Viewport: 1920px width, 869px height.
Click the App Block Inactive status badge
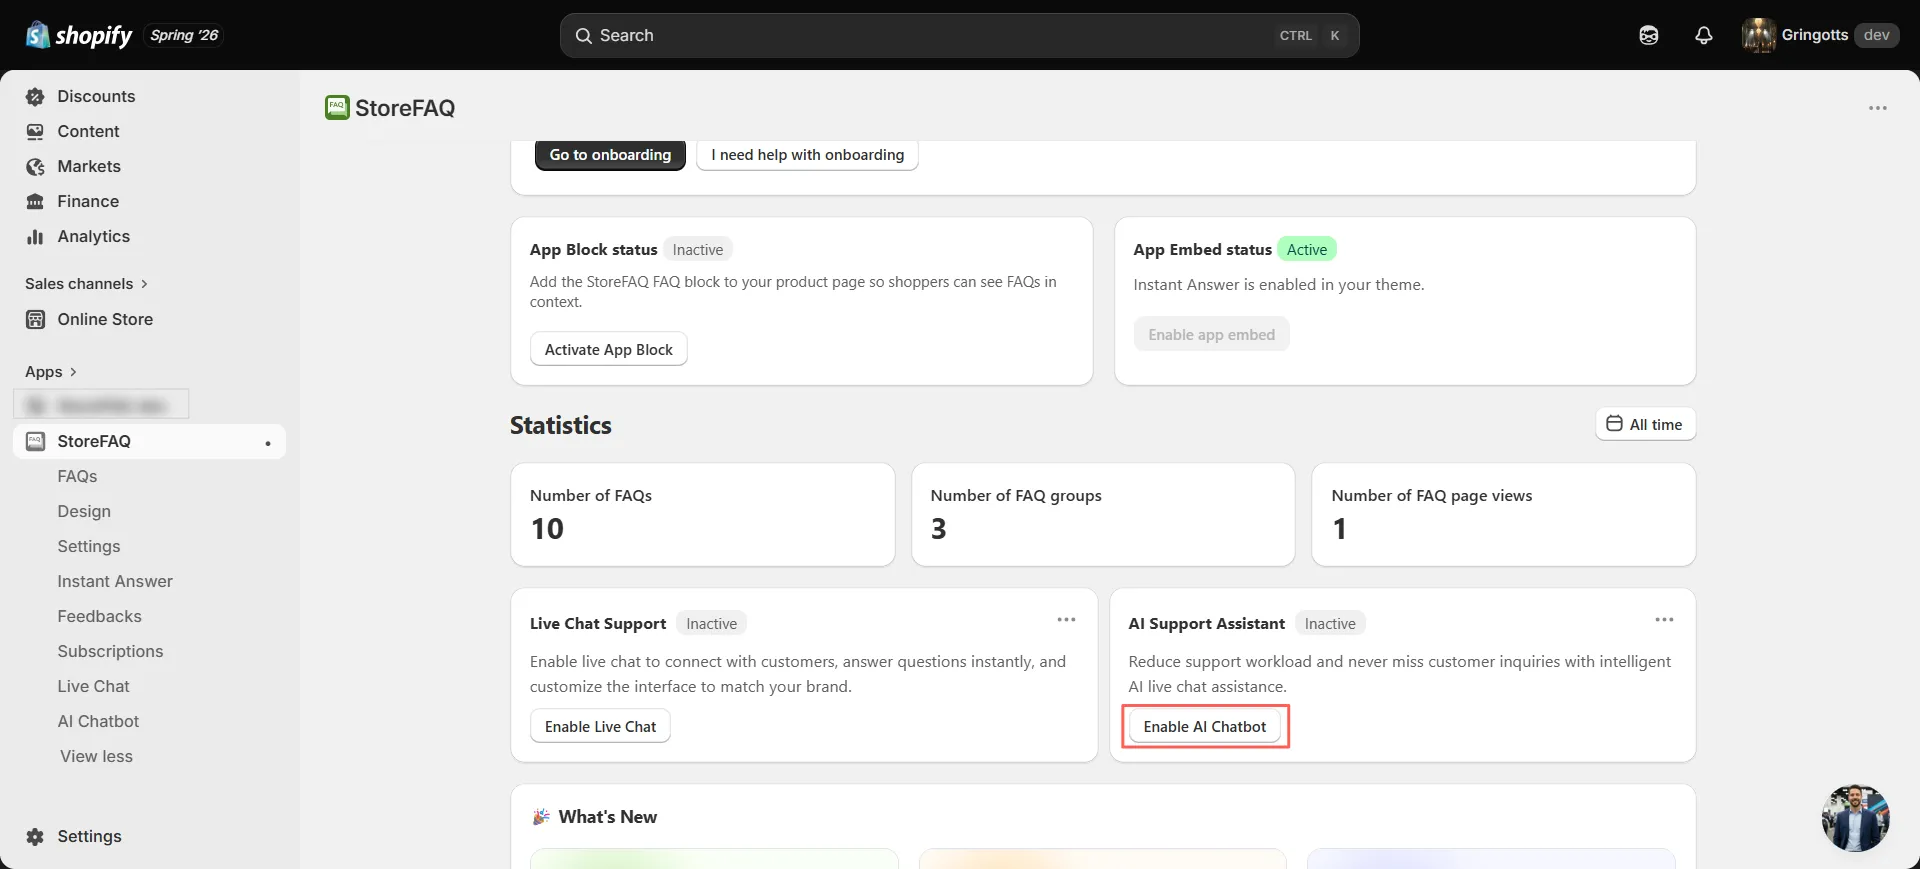[x=698, y=249]
